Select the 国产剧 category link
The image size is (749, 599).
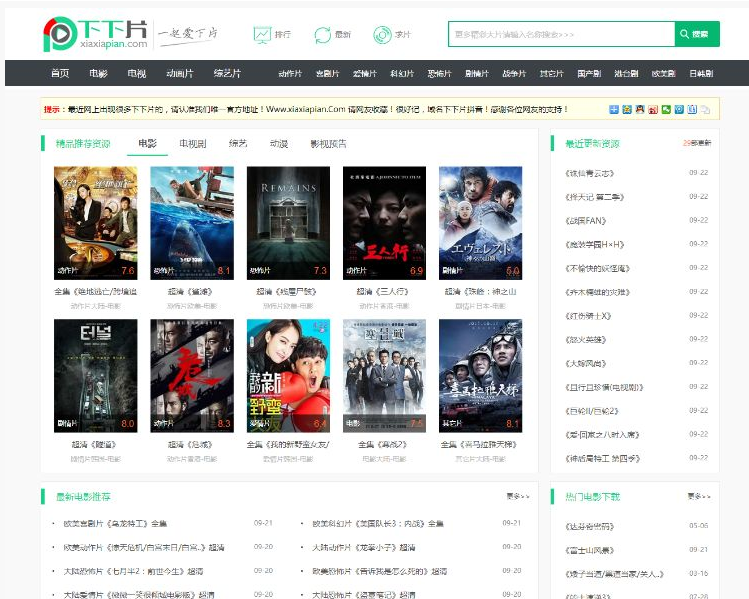click(x=589, y=74)
